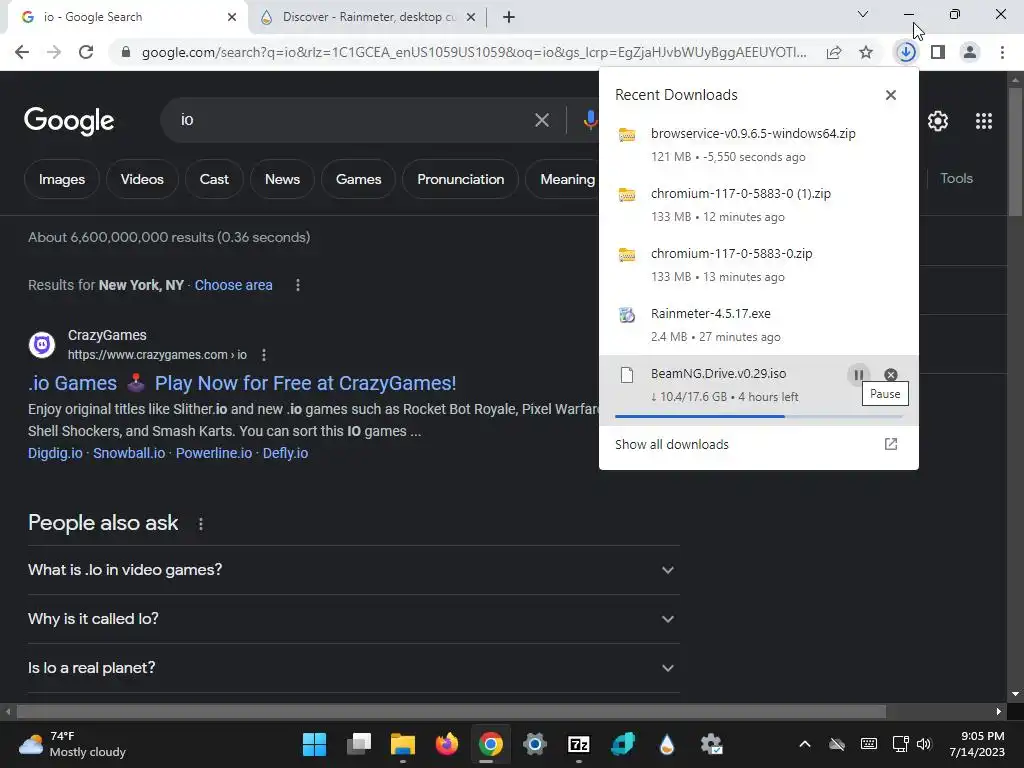This screenshot has height=768, width=1024.
Task: Open Show all downloads
Action: tap(758, 445)
